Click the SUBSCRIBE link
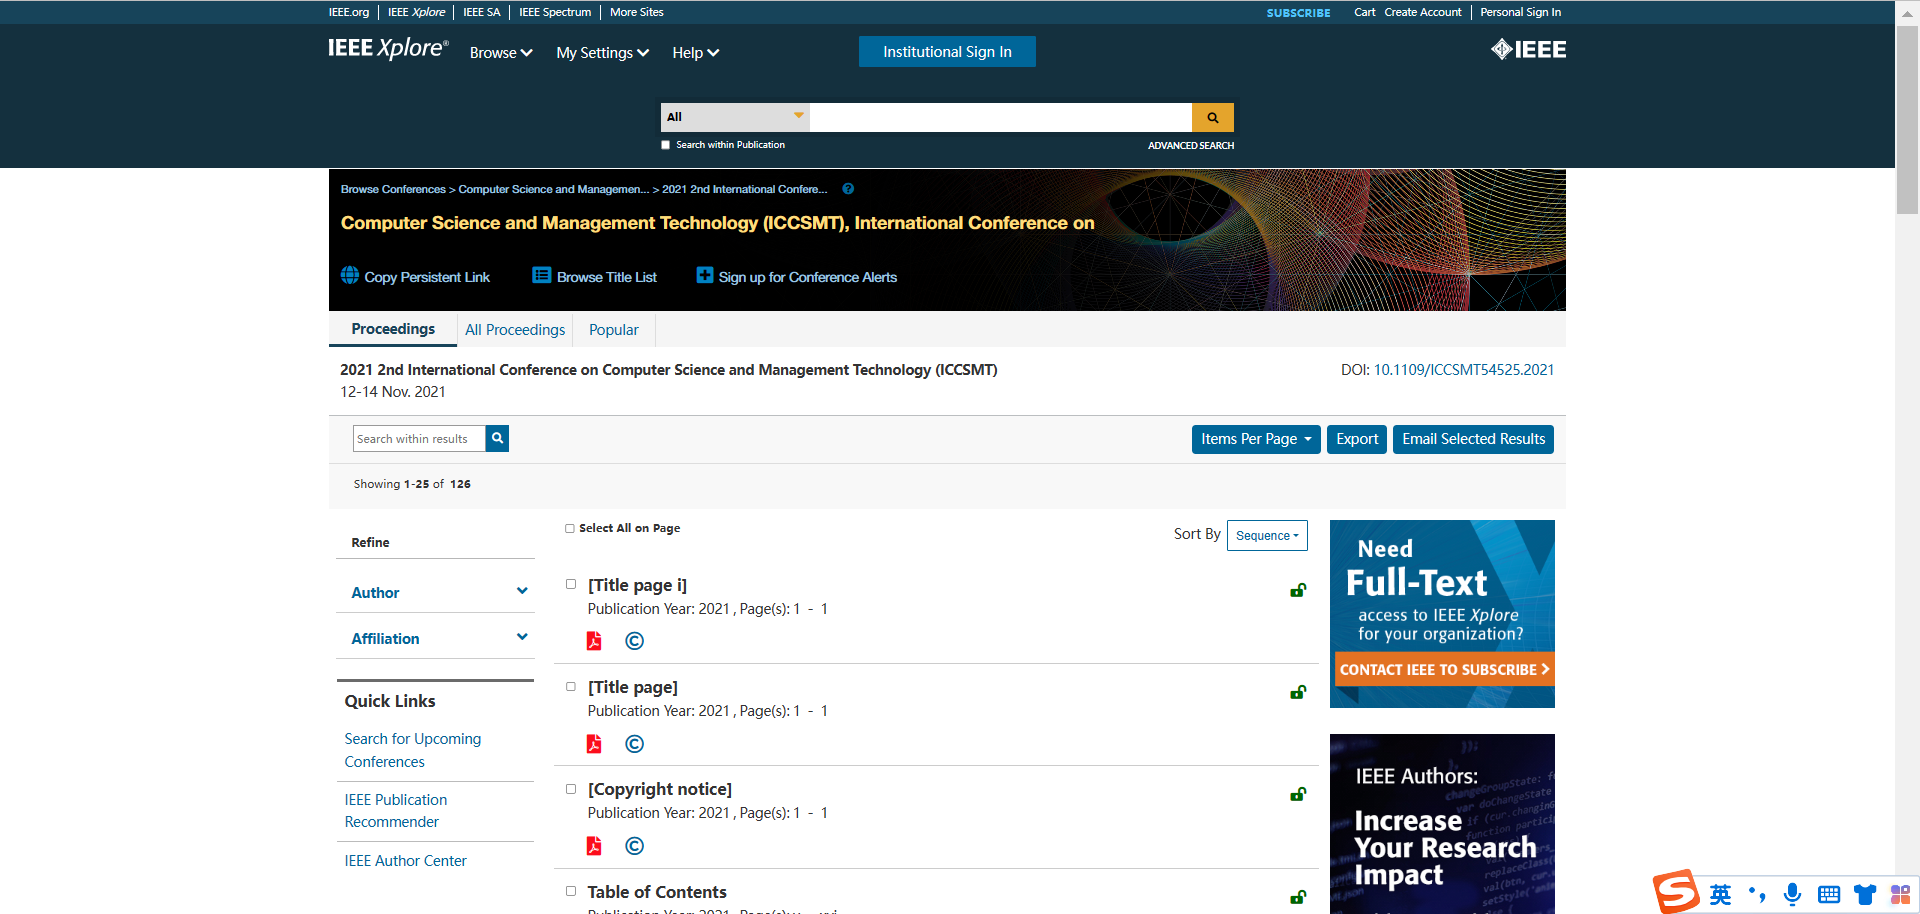The width and height of the screenshot is (1920, 914). click(x=1298, y=13)
